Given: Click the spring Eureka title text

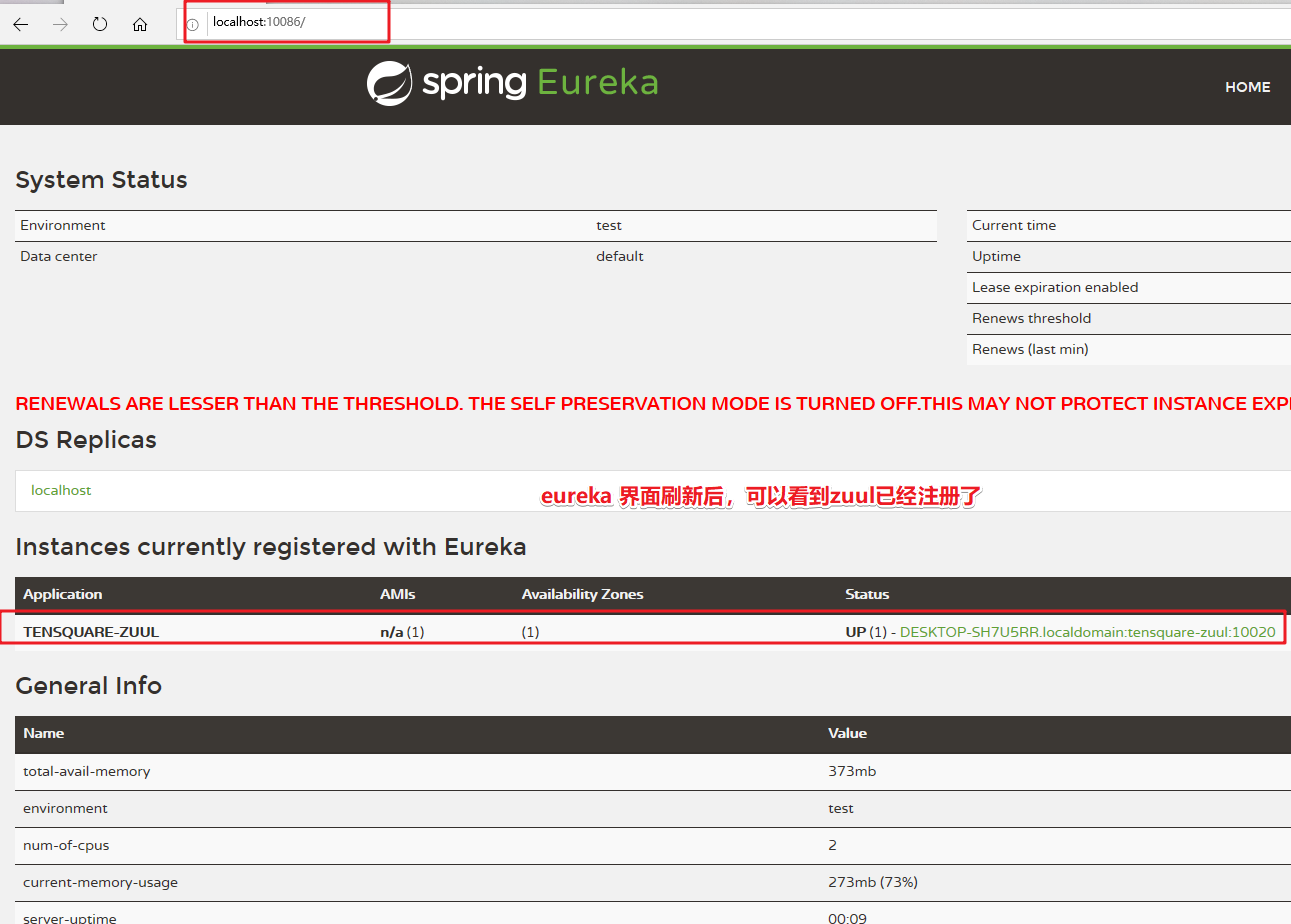Looking at the screenshot, I should point(540,83).
